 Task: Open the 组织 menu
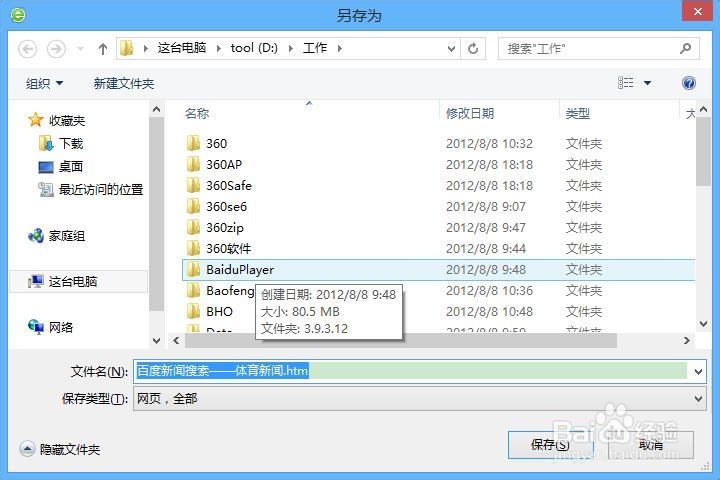(x=45, y=84)
